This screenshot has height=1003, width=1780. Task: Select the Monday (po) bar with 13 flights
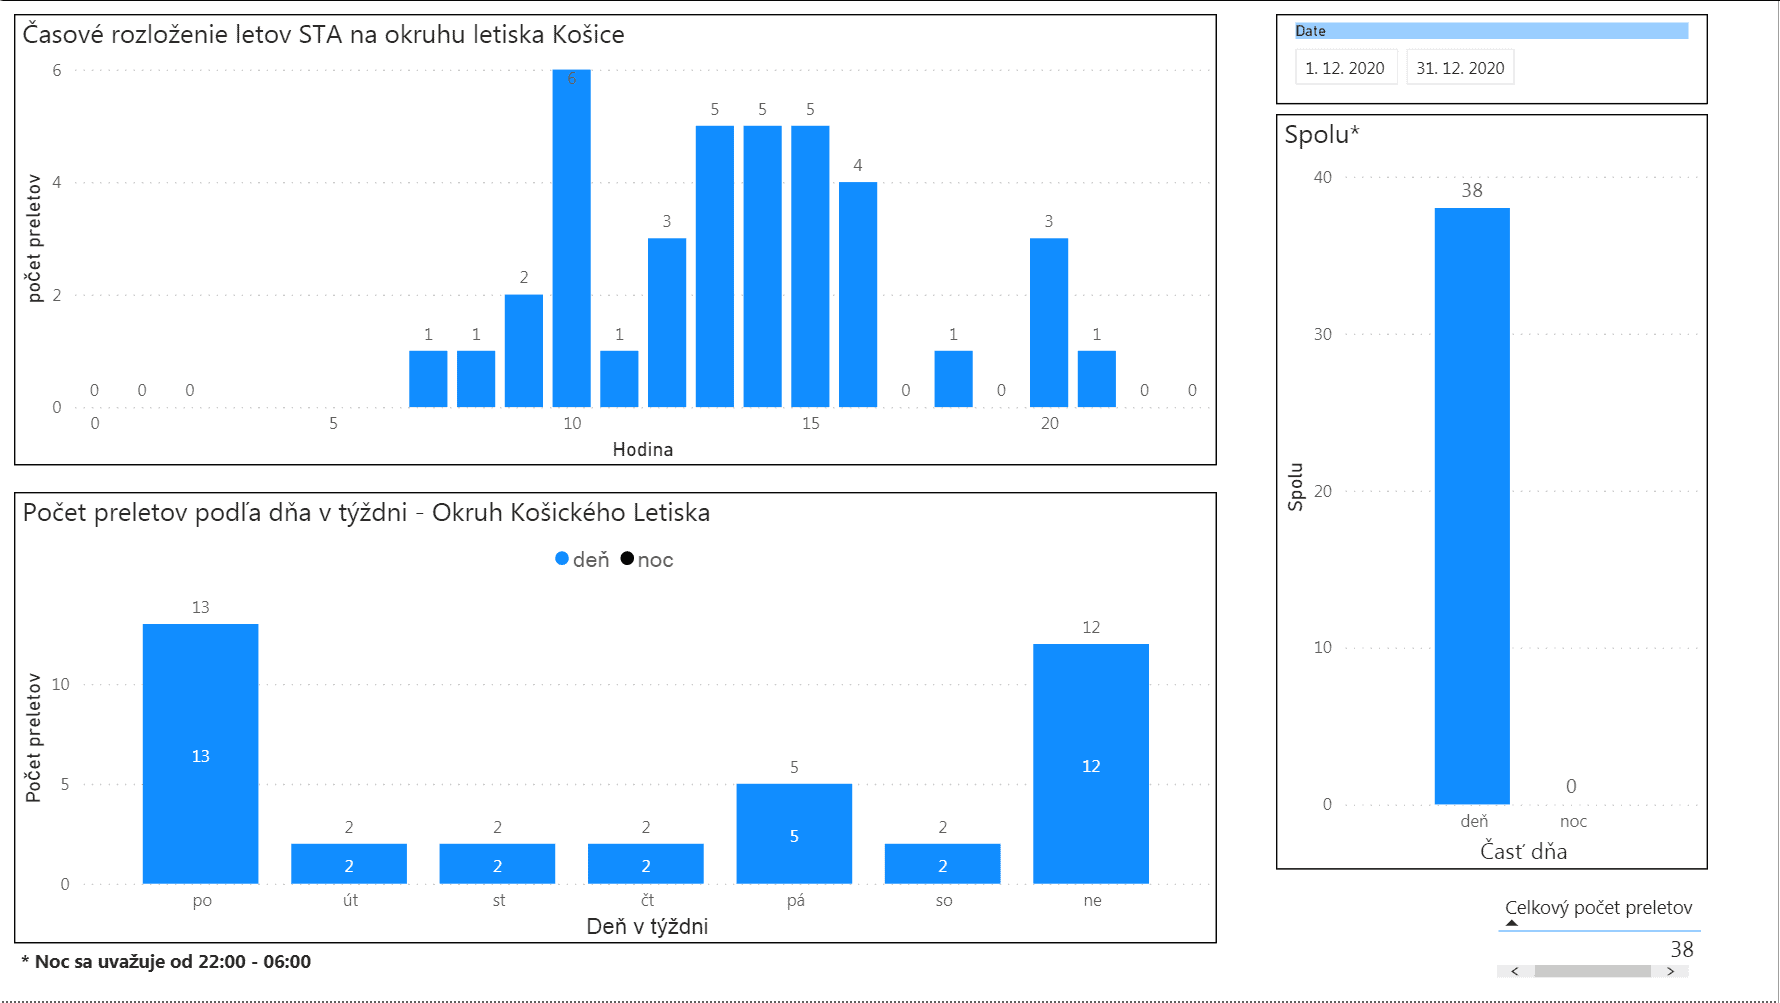pos(201,753)
